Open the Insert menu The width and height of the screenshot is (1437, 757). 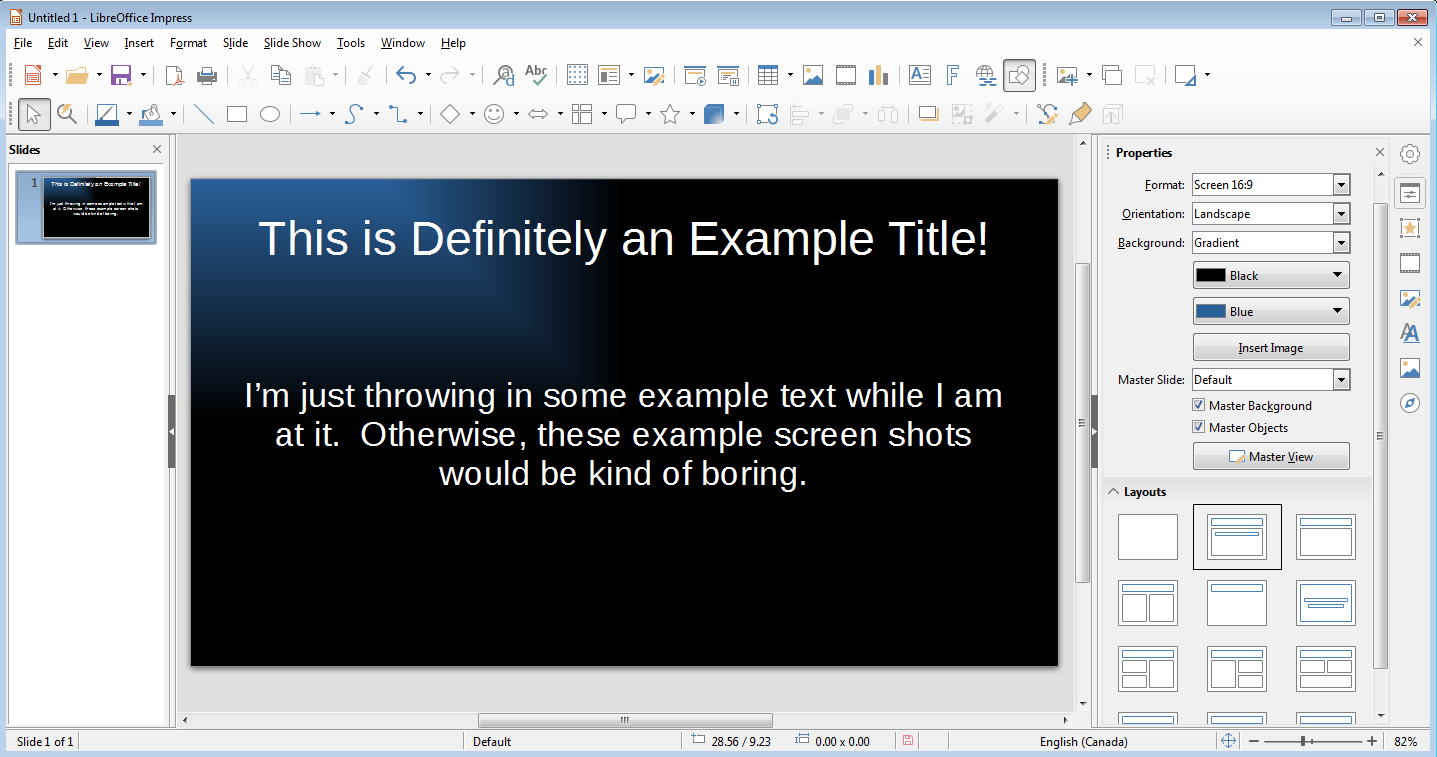click(139, 43)
